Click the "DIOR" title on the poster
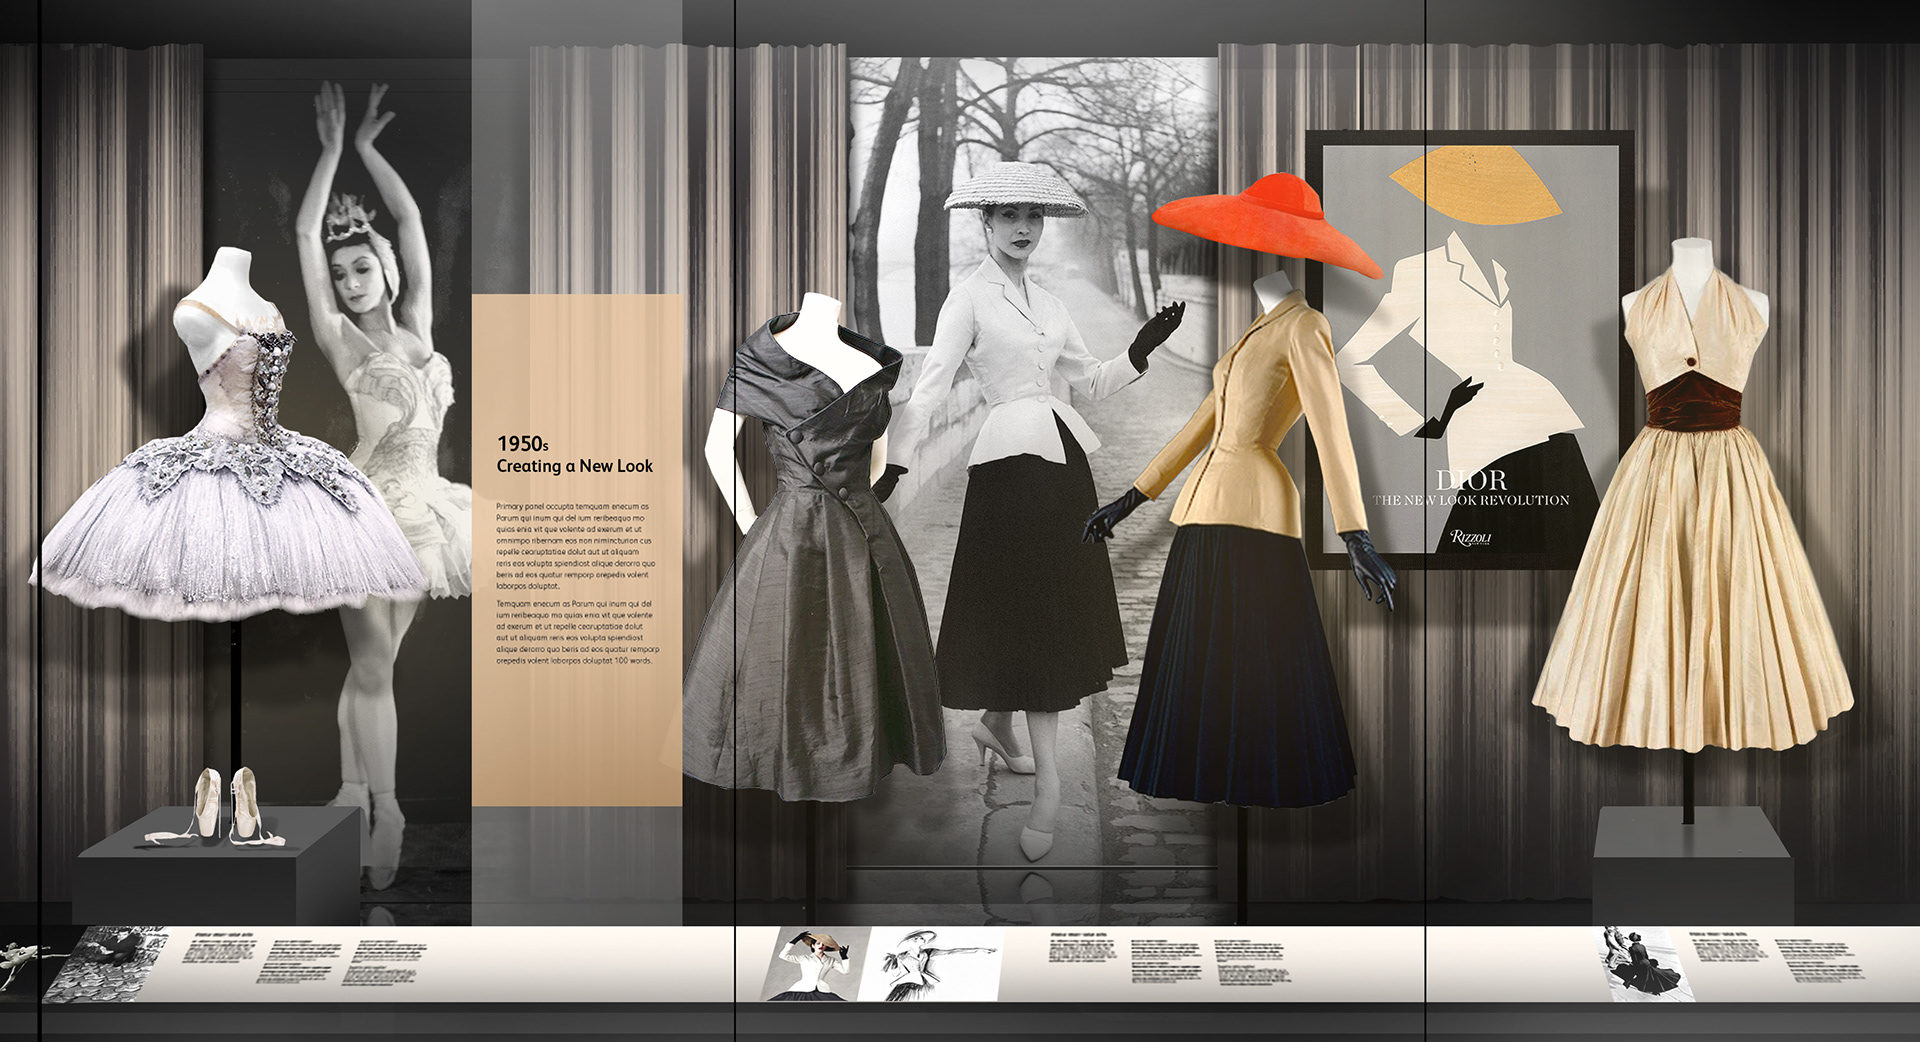Viewport: 1920px width, 1042px height. click(1471, 480)
